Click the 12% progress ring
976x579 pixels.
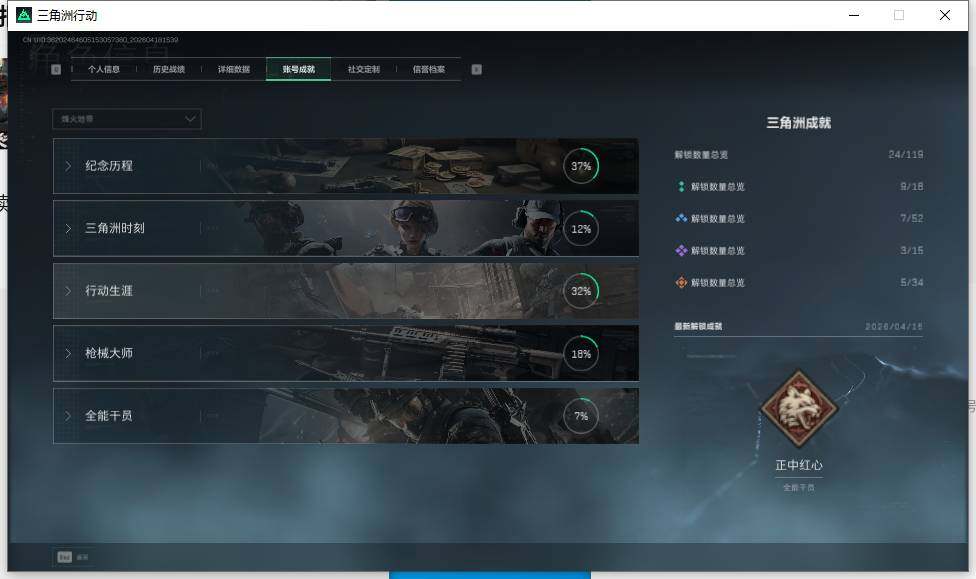581,228
